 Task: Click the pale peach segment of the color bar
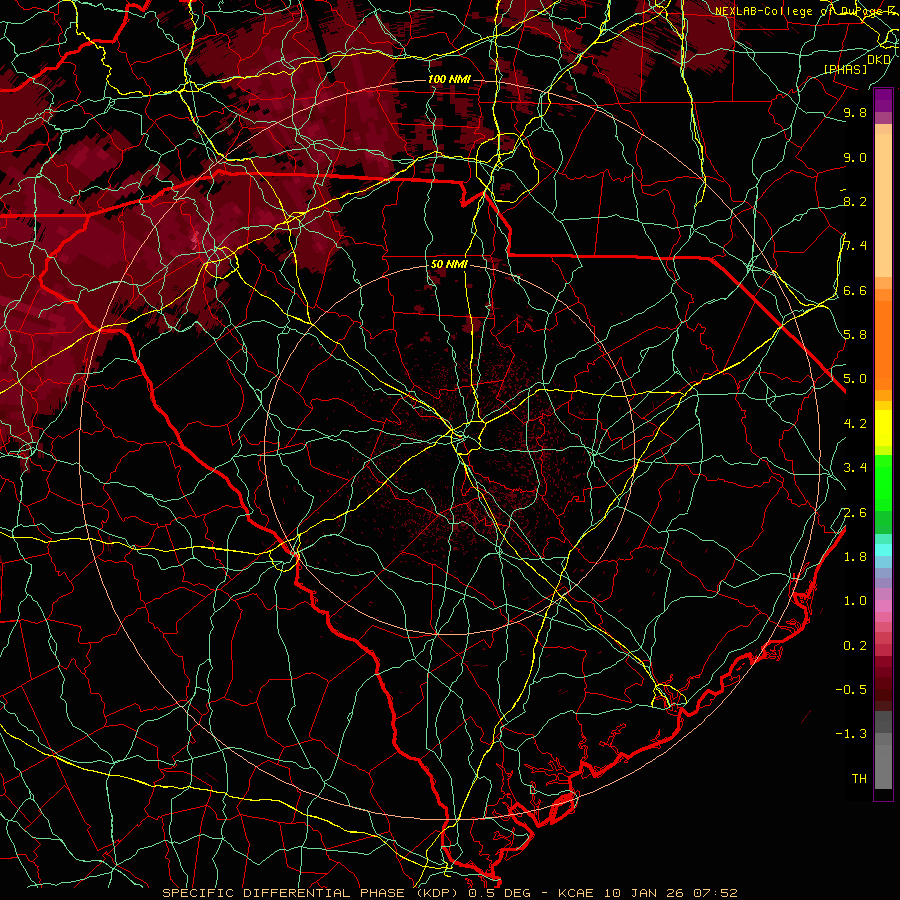point(883,205)
